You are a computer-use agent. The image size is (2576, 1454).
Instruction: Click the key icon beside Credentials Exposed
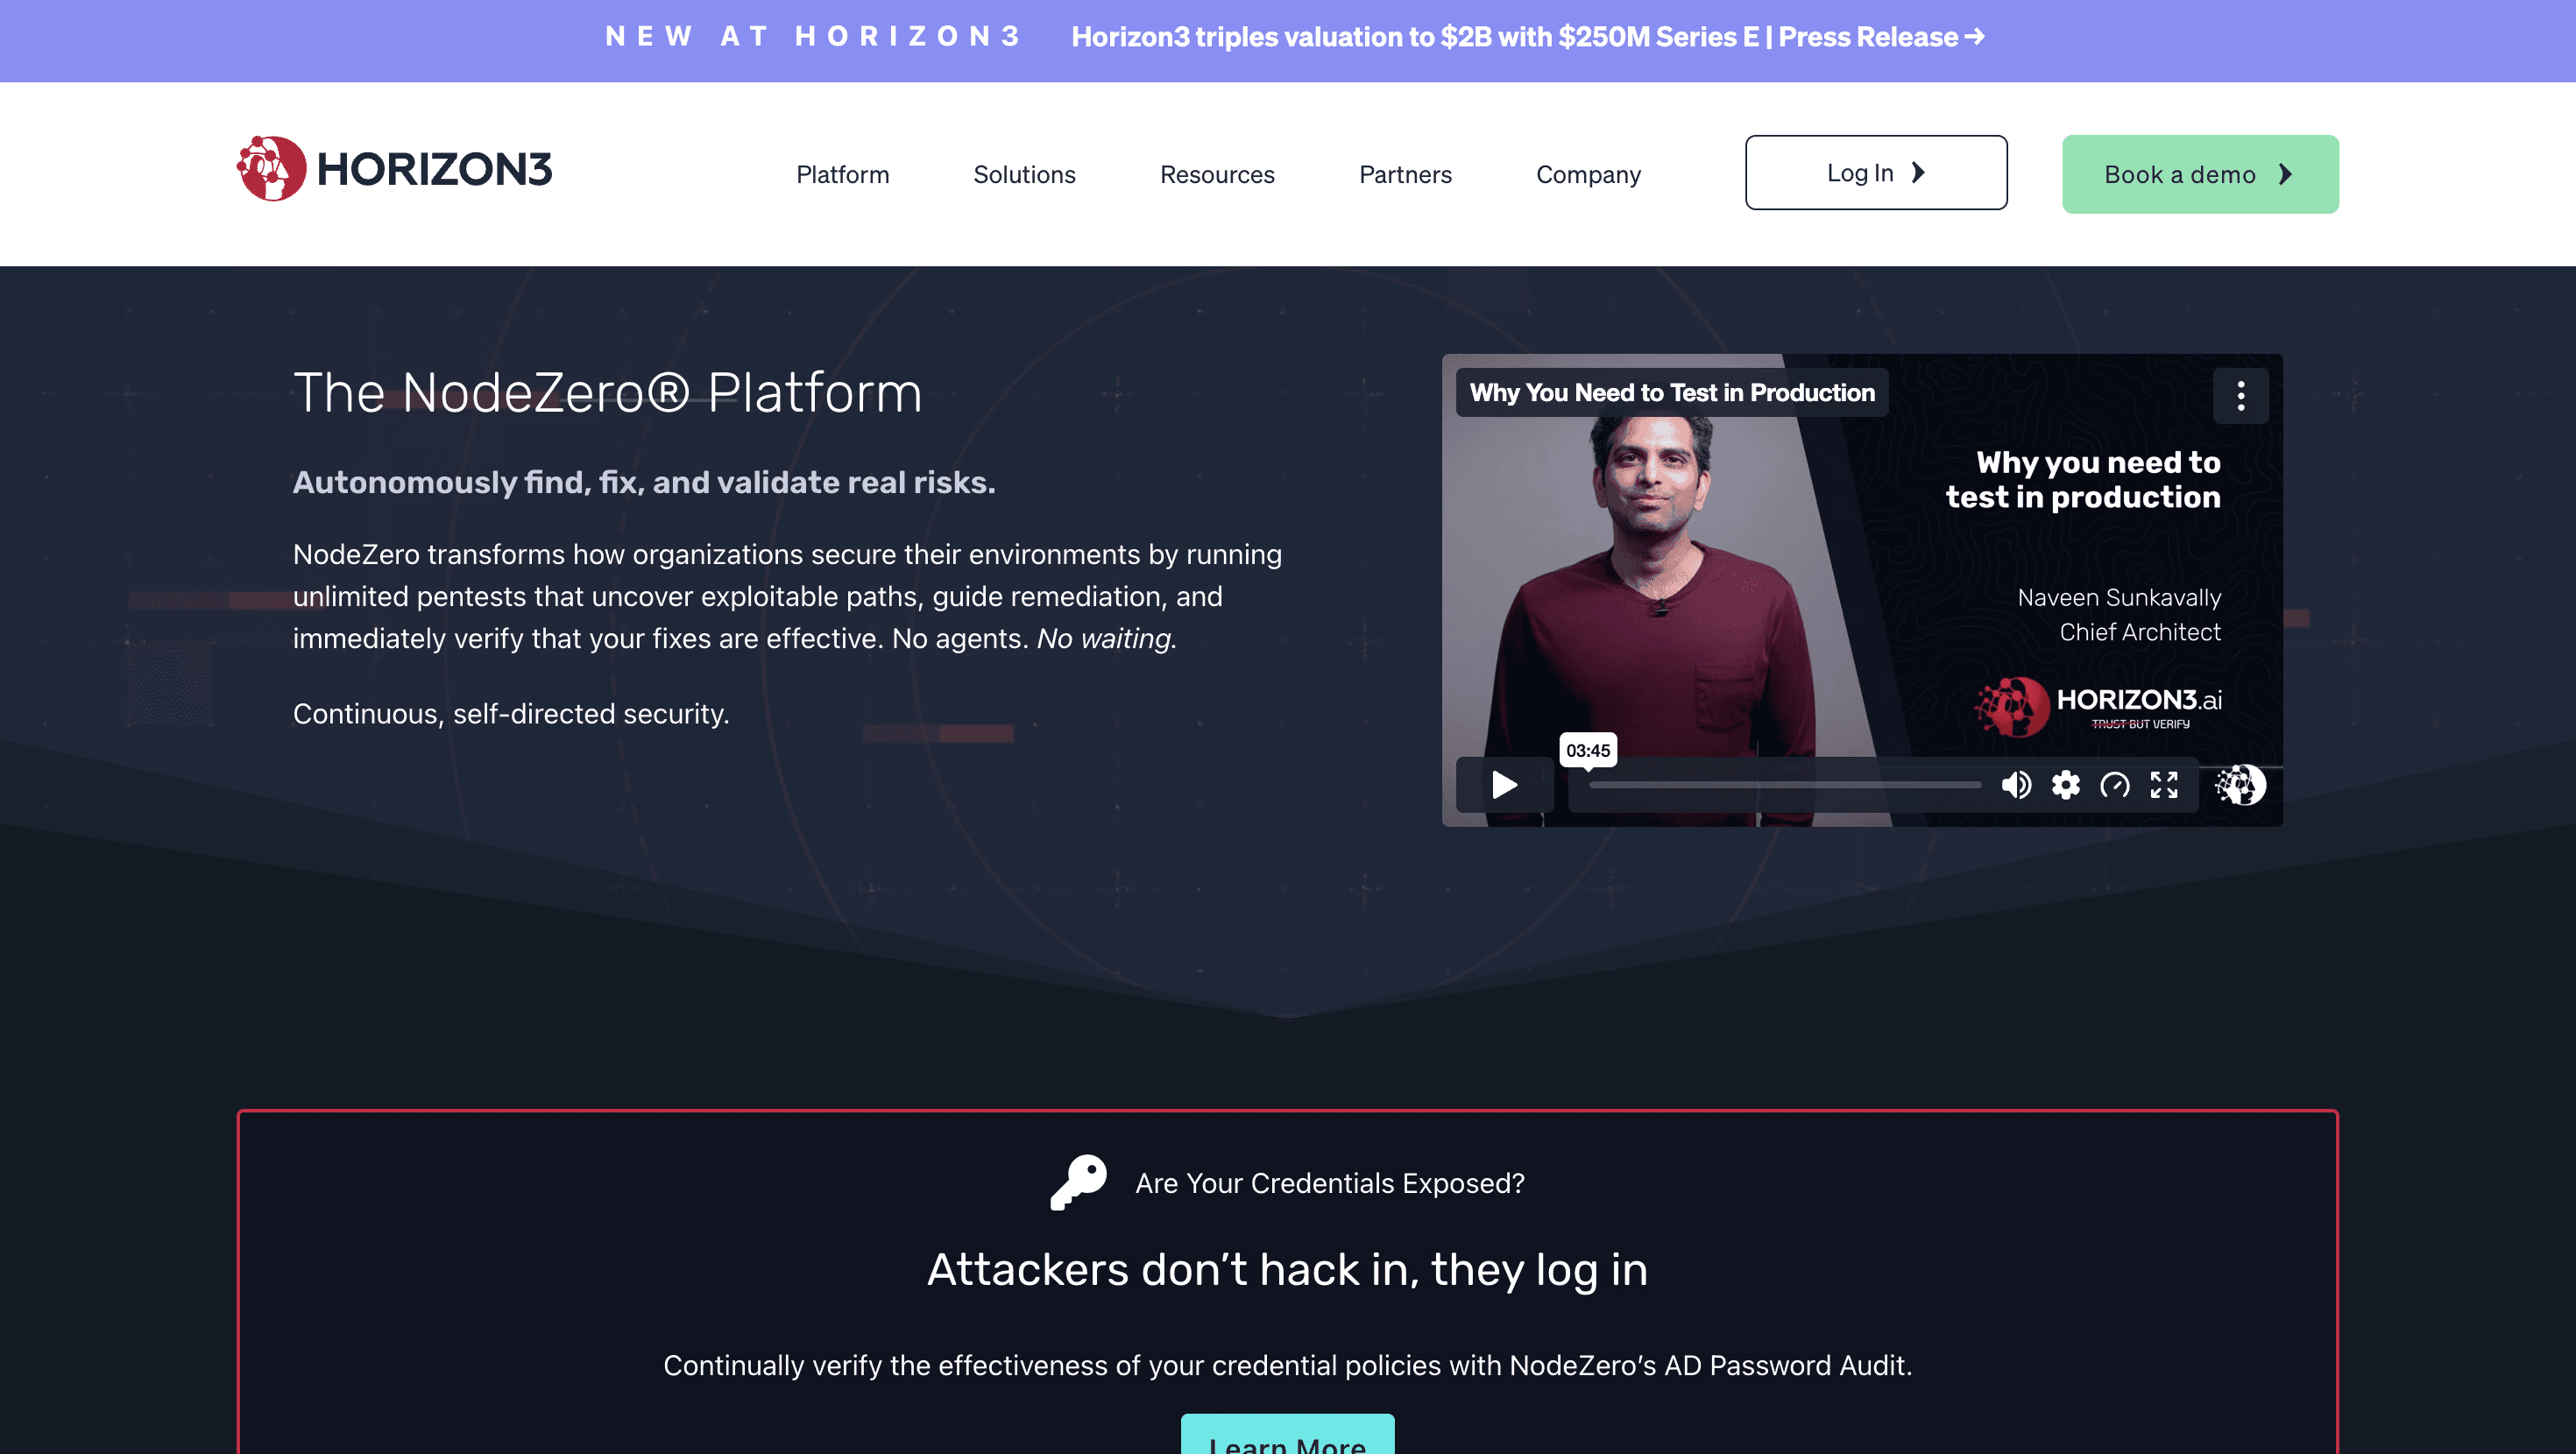pos(1078,1183)
